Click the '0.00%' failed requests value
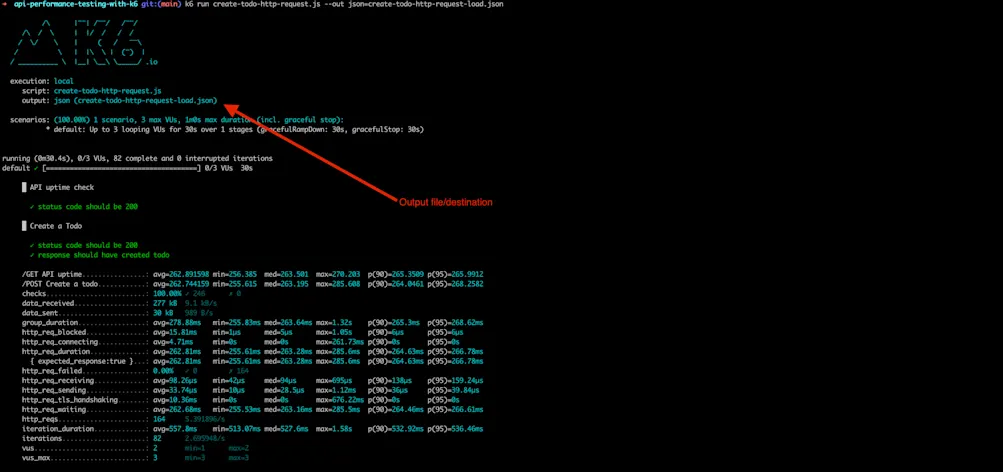Screen dimensions: 1003x472 click(x=164, y=370)
